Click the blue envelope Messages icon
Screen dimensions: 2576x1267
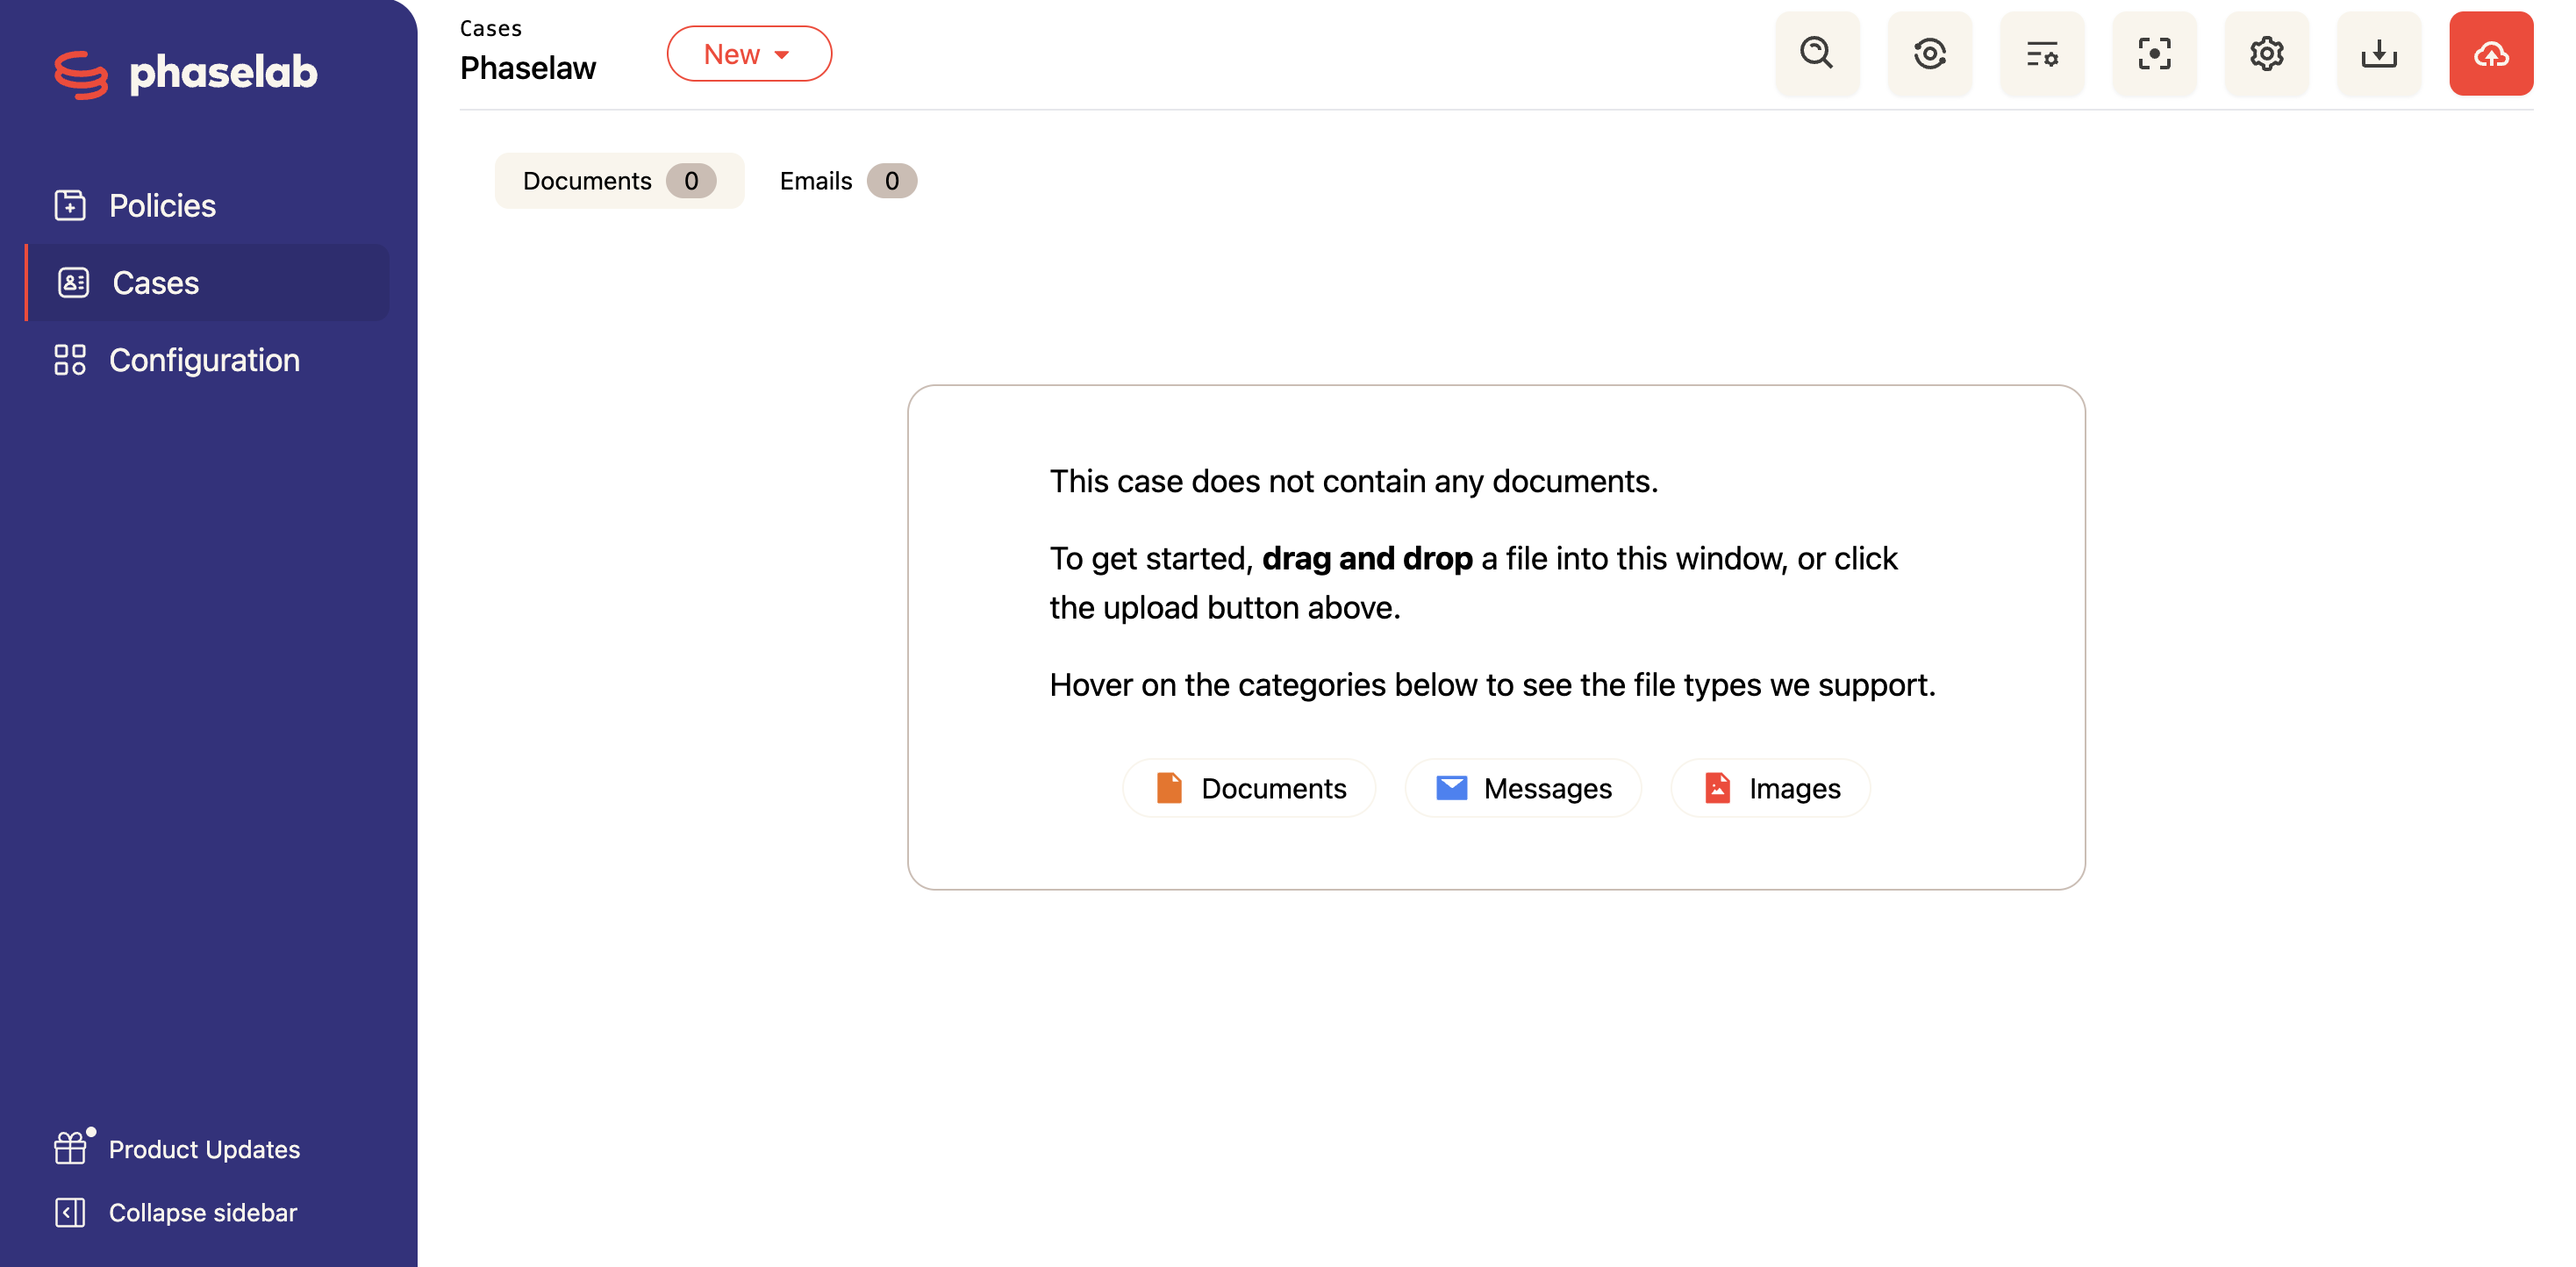(1451, 788)
